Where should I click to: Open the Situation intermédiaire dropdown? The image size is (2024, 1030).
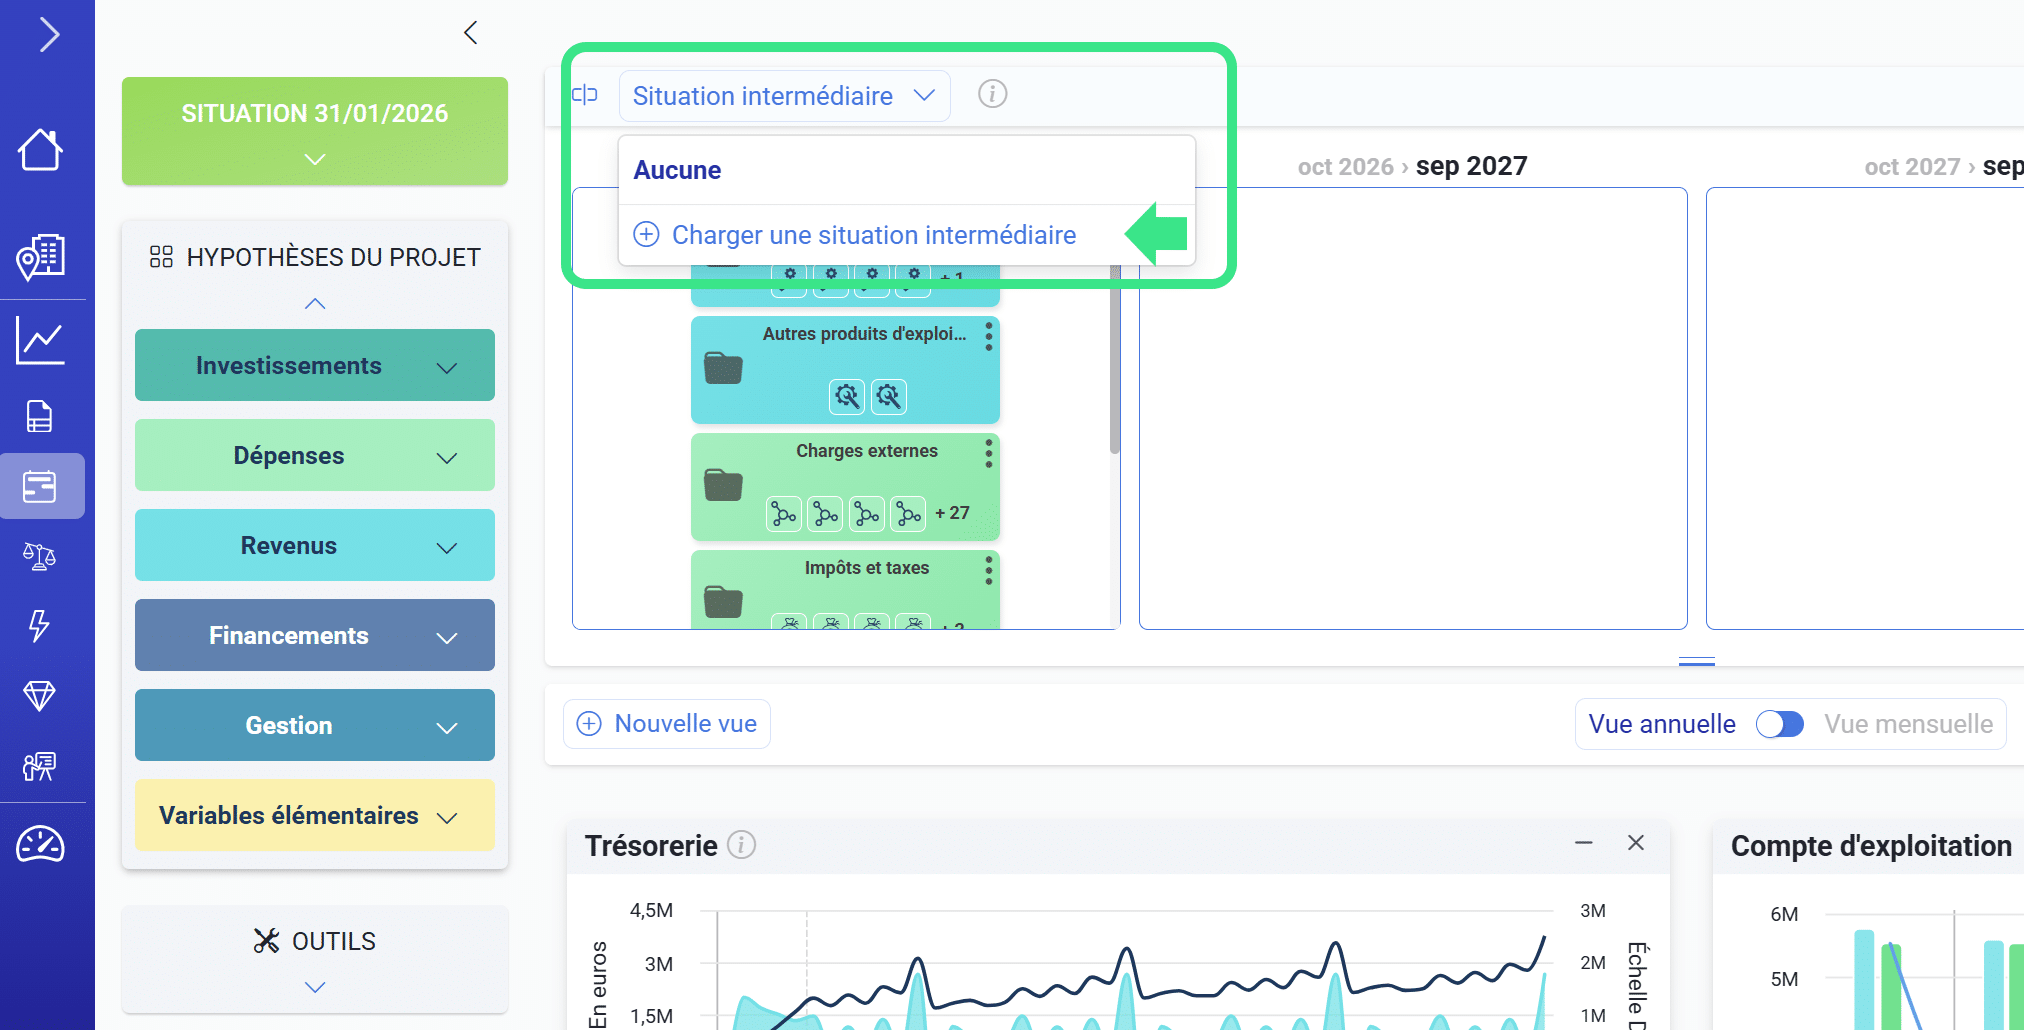point(784,96)
